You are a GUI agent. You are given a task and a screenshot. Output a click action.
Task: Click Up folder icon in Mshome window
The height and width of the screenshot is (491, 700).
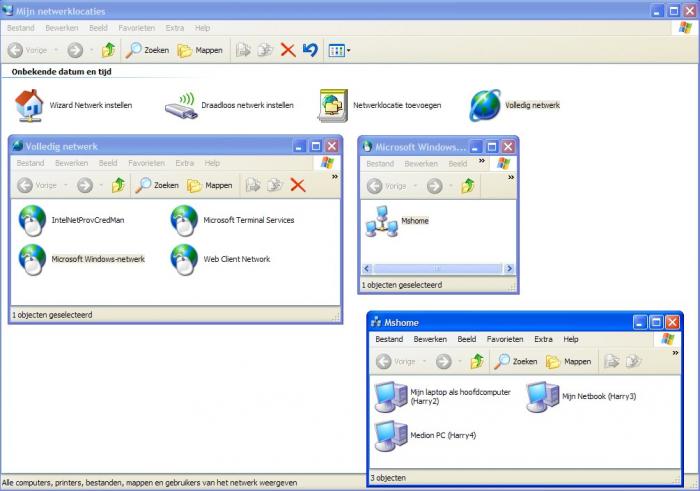(x=477, y=362)
